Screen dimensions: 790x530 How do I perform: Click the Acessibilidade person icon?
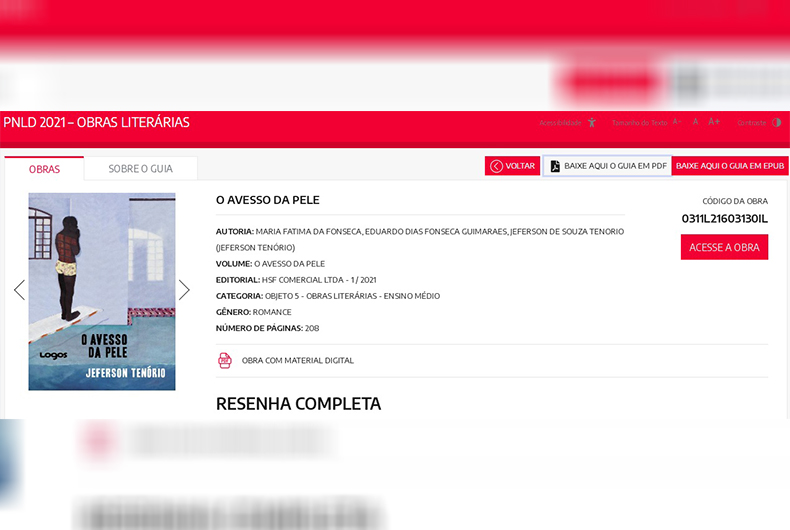[592, 122]
